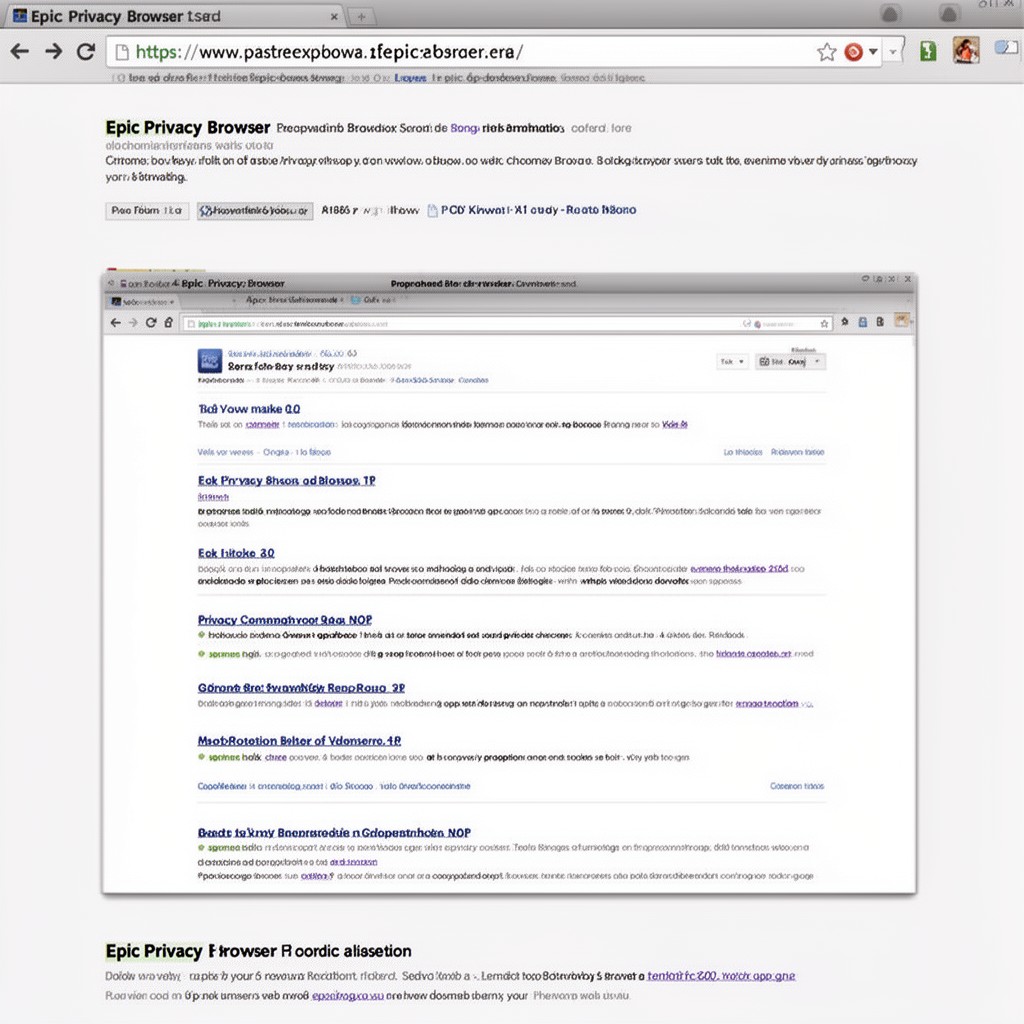Go back in the embedded browser window
1024x1024 pixels.
(x=116, y=323)
